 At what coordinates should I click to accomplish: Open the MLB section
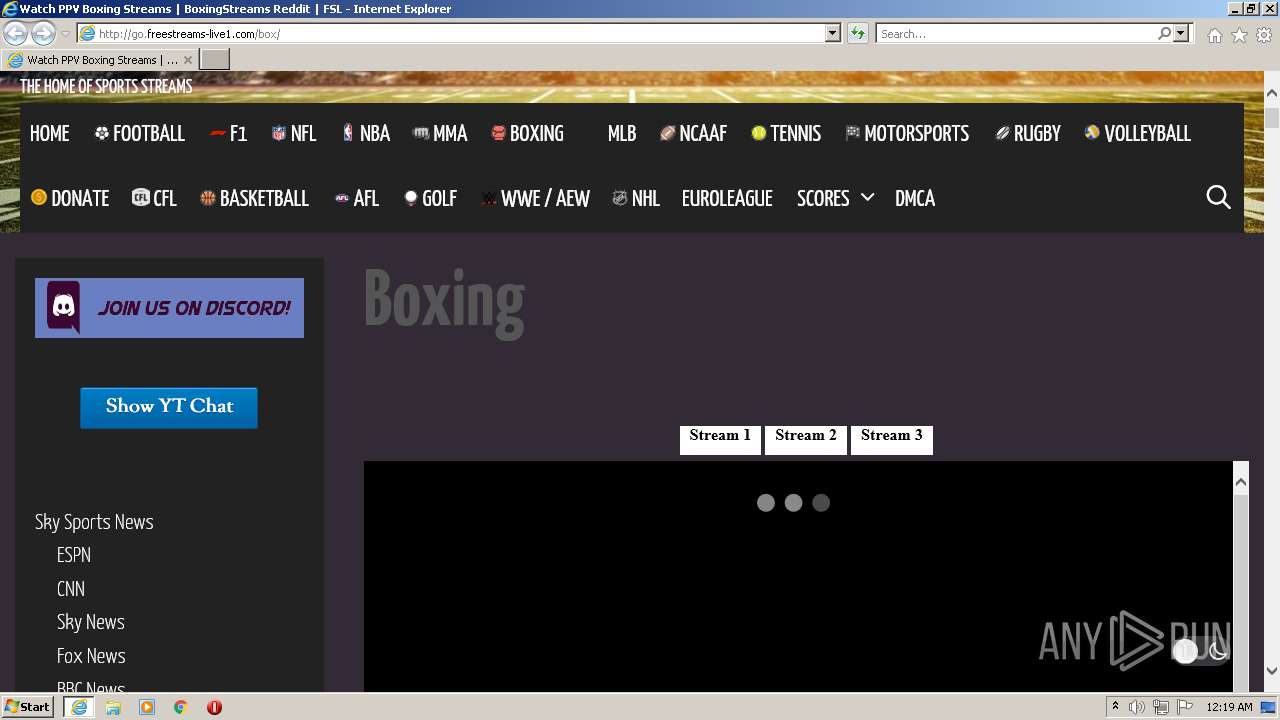[622, 133]
